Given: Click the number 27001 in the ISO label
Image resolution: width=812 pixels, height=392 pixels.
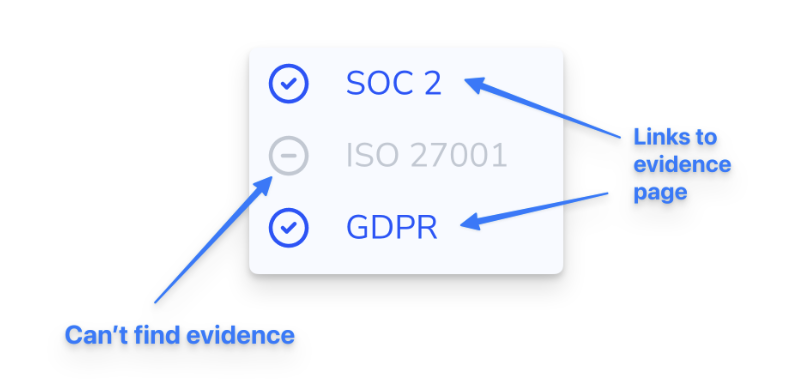Looking at the screenshot, I should tap(459, 155).
